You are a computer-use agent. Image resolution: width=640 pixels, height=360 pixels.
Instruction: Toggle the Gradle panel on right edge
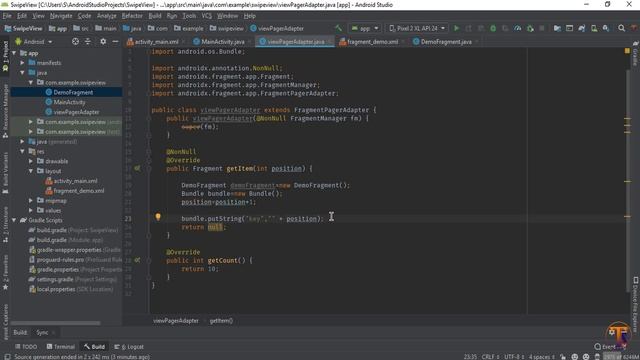click(x=636, y=53)
